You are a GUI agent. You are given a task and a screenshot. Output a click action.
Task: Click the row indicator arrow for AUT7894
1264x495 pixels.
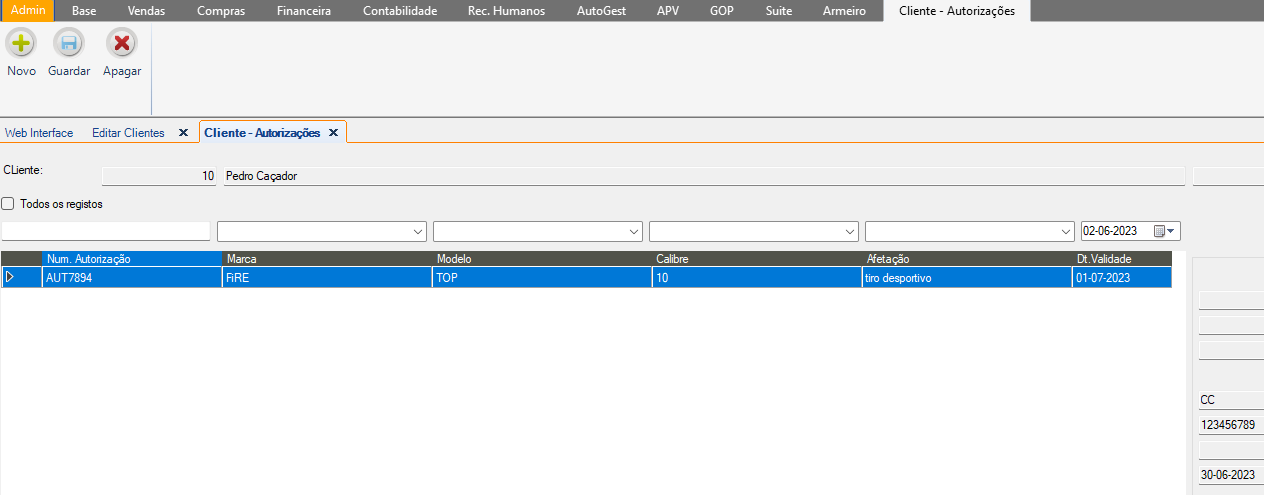[x=11, y=278]
